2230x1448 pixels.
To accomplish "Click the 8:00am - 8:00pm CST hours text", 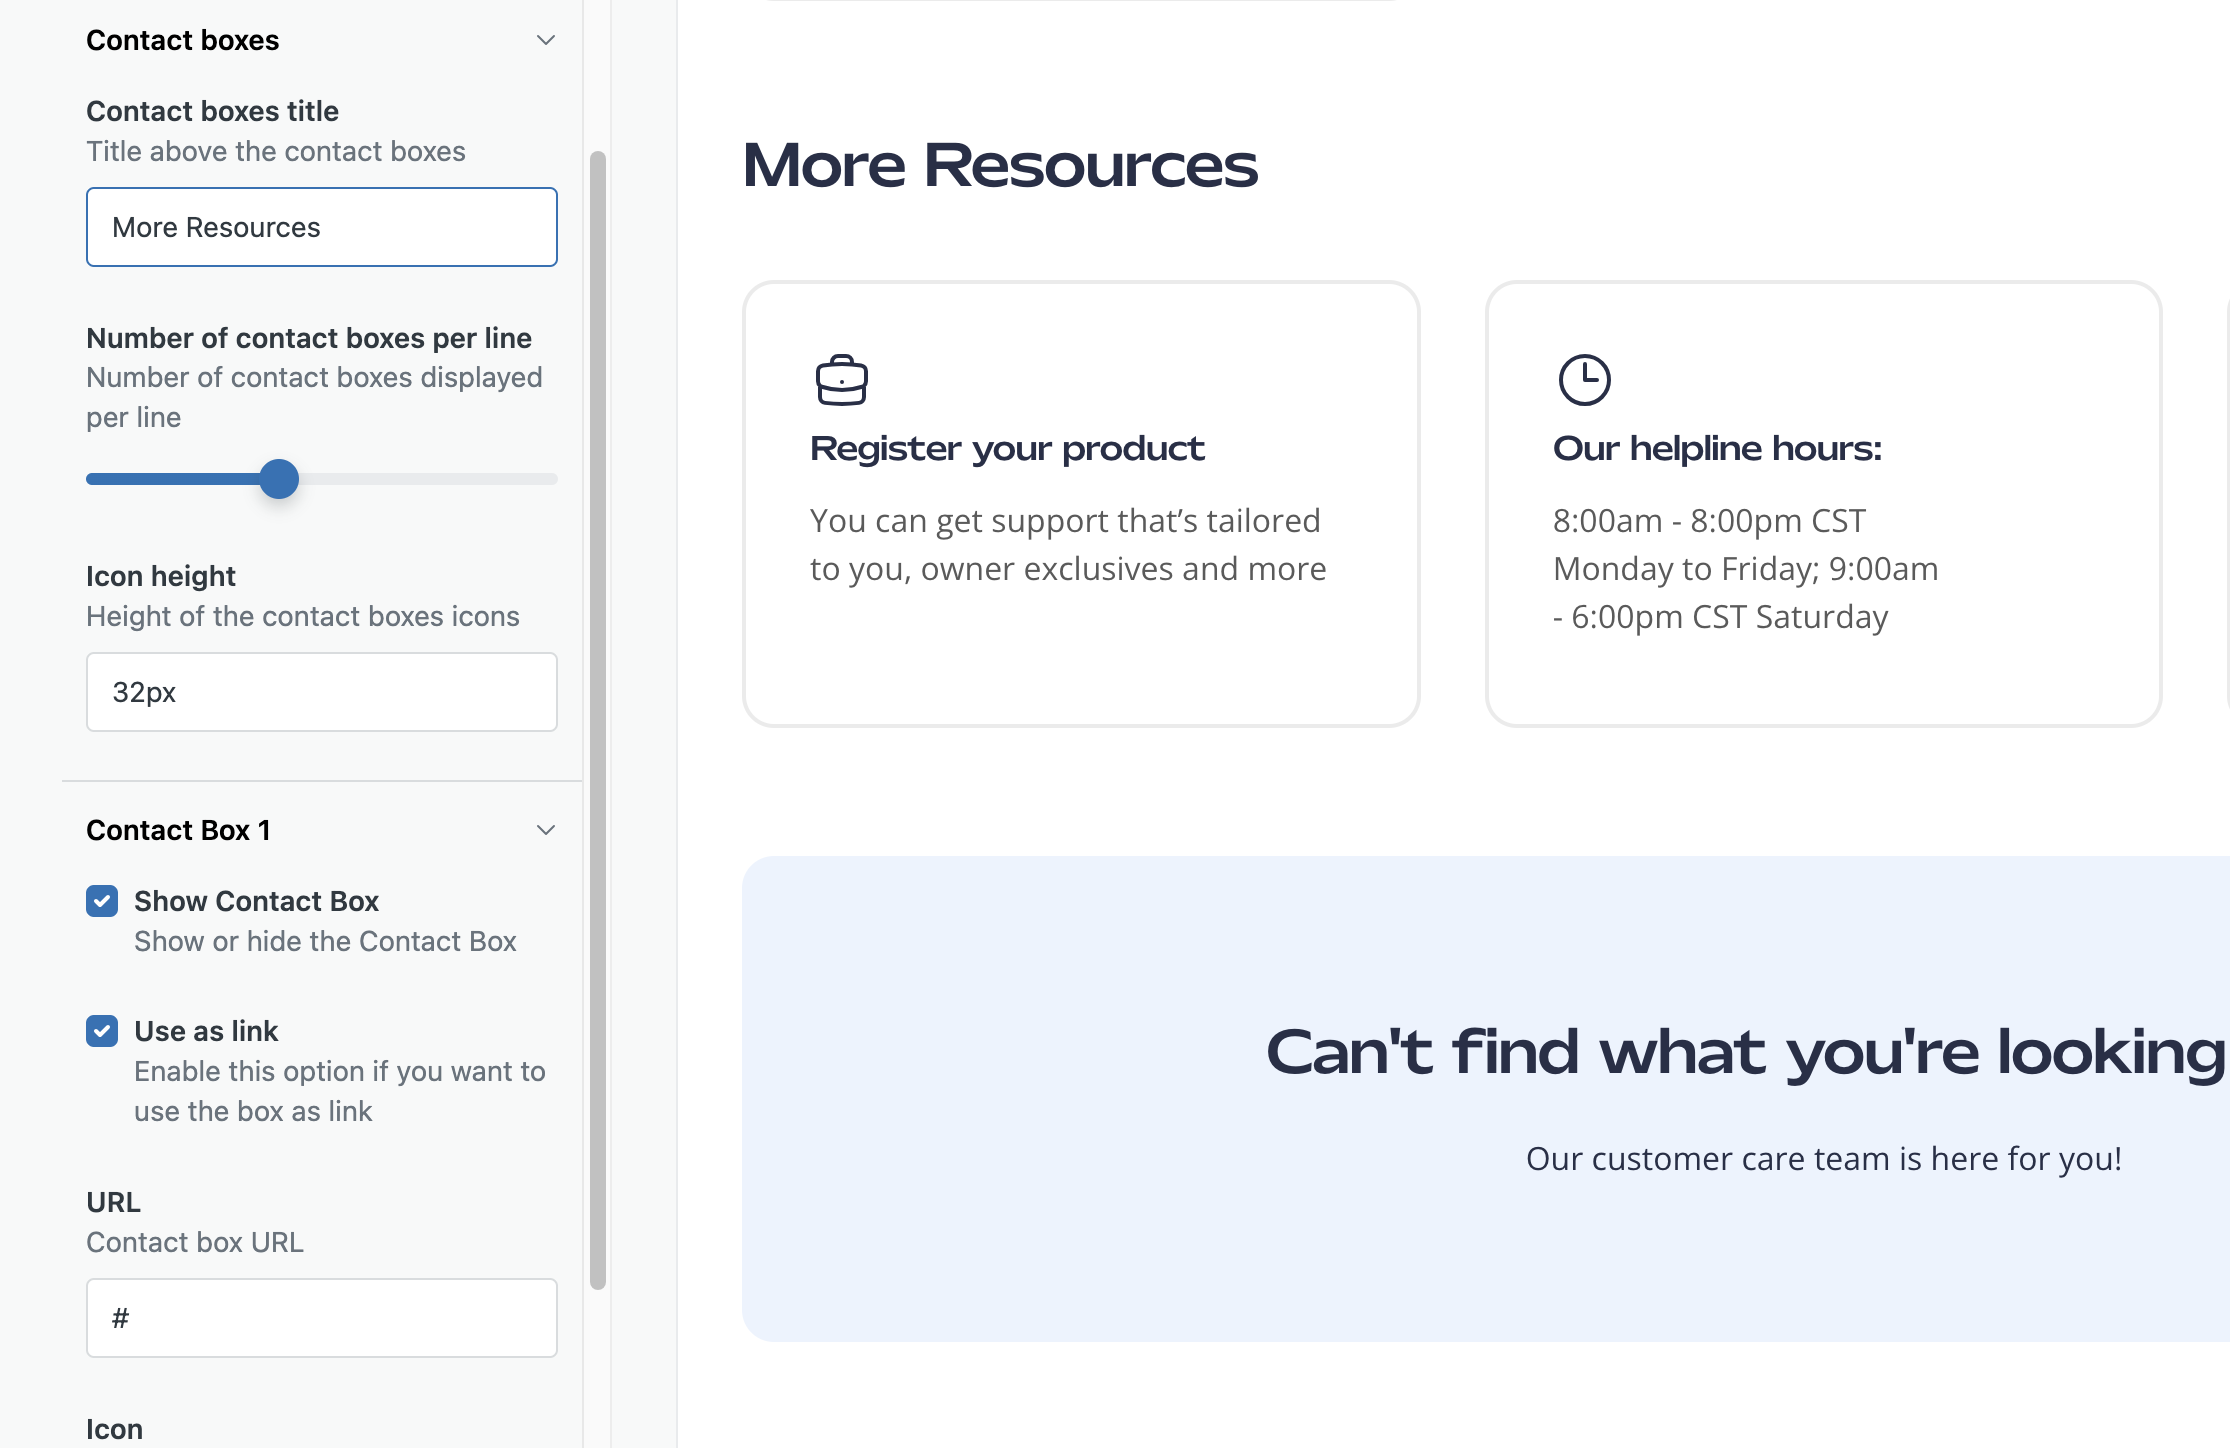I will [1709, 521].
